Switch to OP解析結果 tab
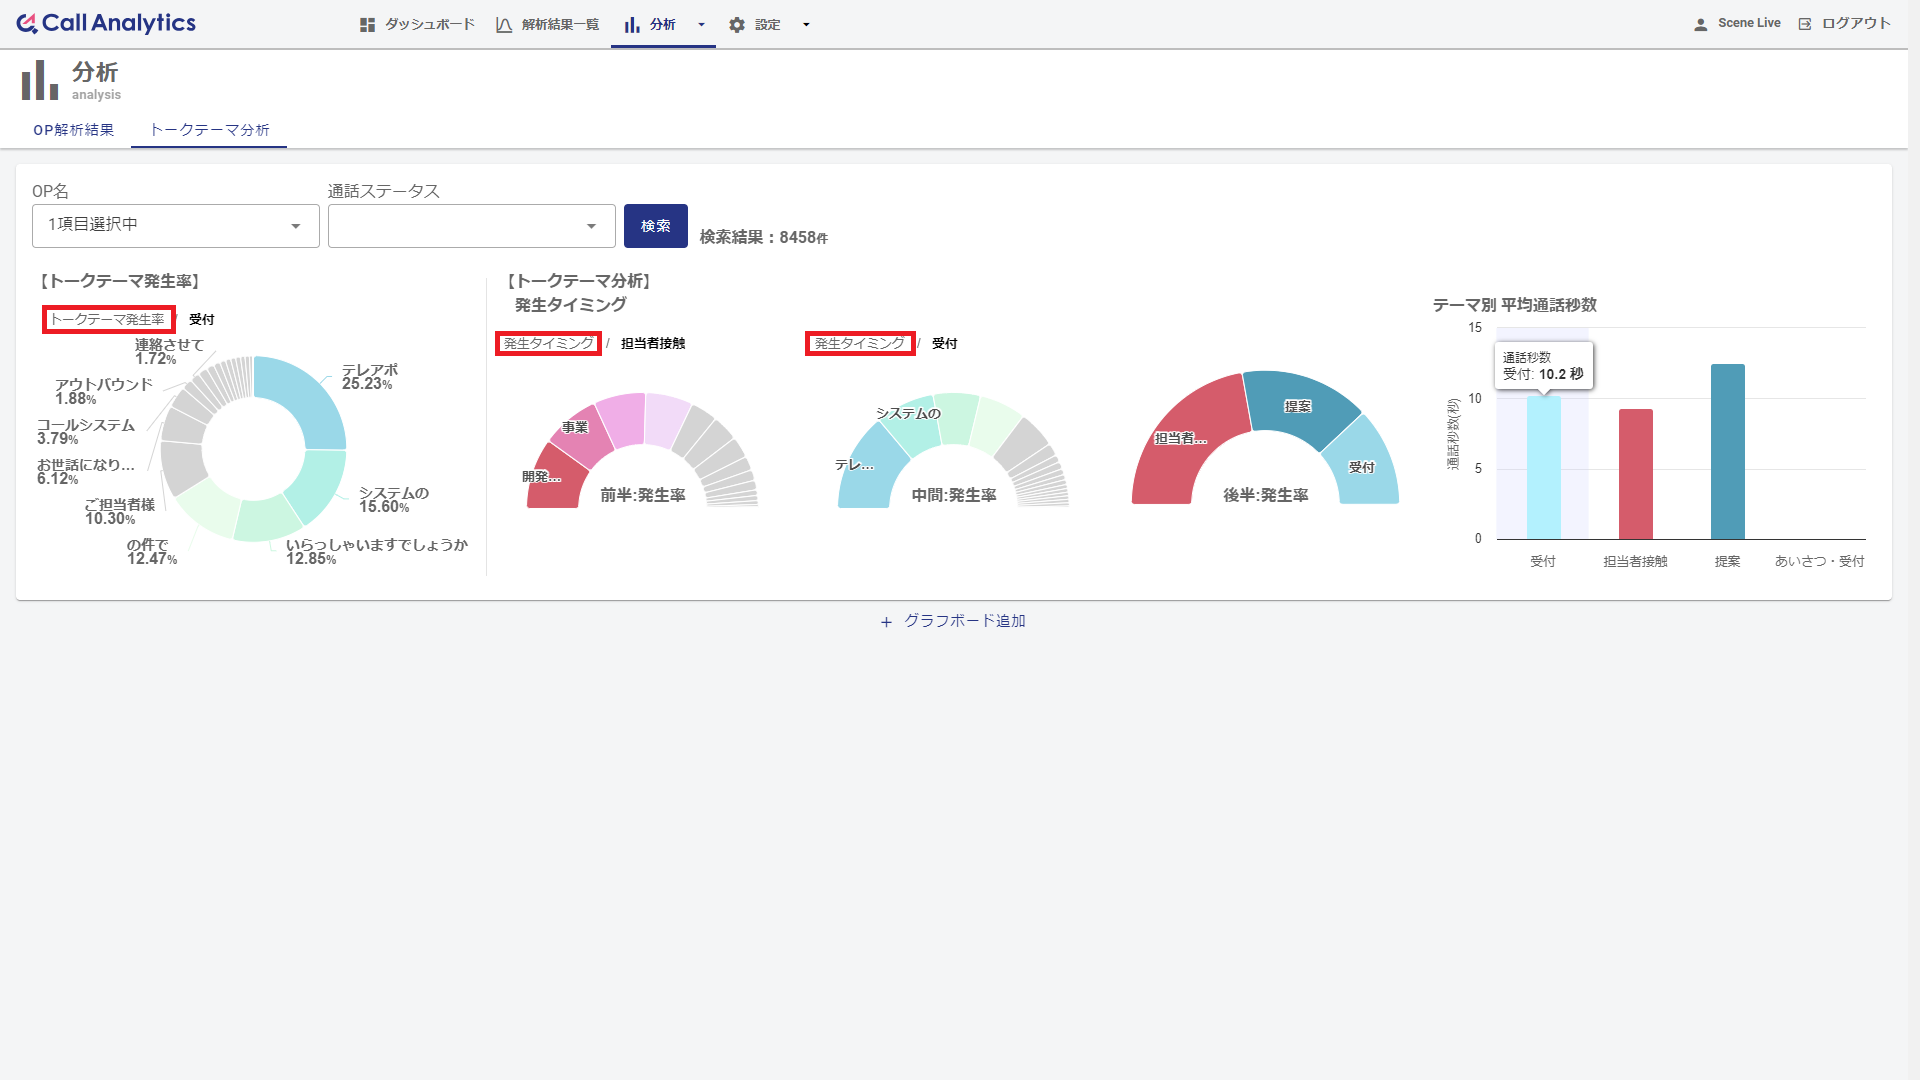 (74, 130)
